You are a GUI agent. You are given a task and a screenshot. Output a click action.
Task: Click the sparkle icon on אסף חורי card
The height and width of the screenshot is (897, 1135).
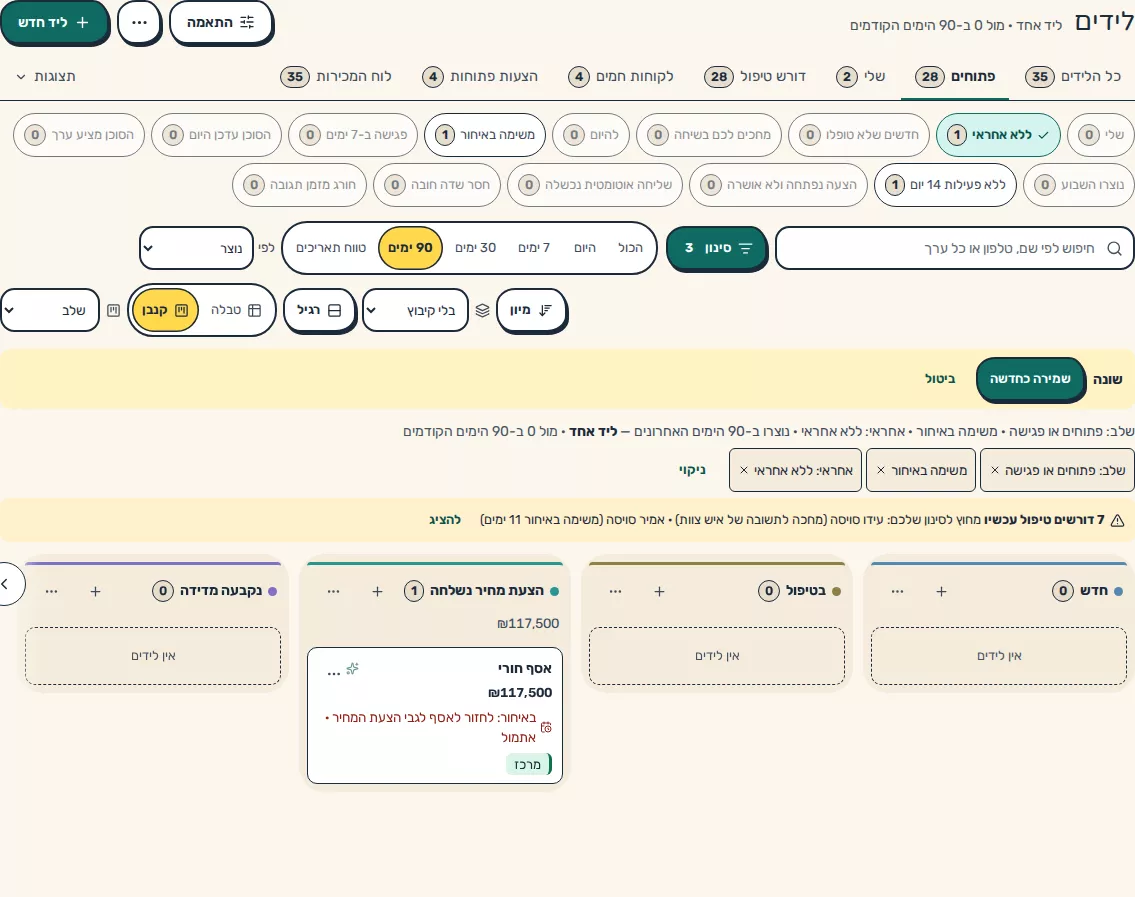coord(353,668)
